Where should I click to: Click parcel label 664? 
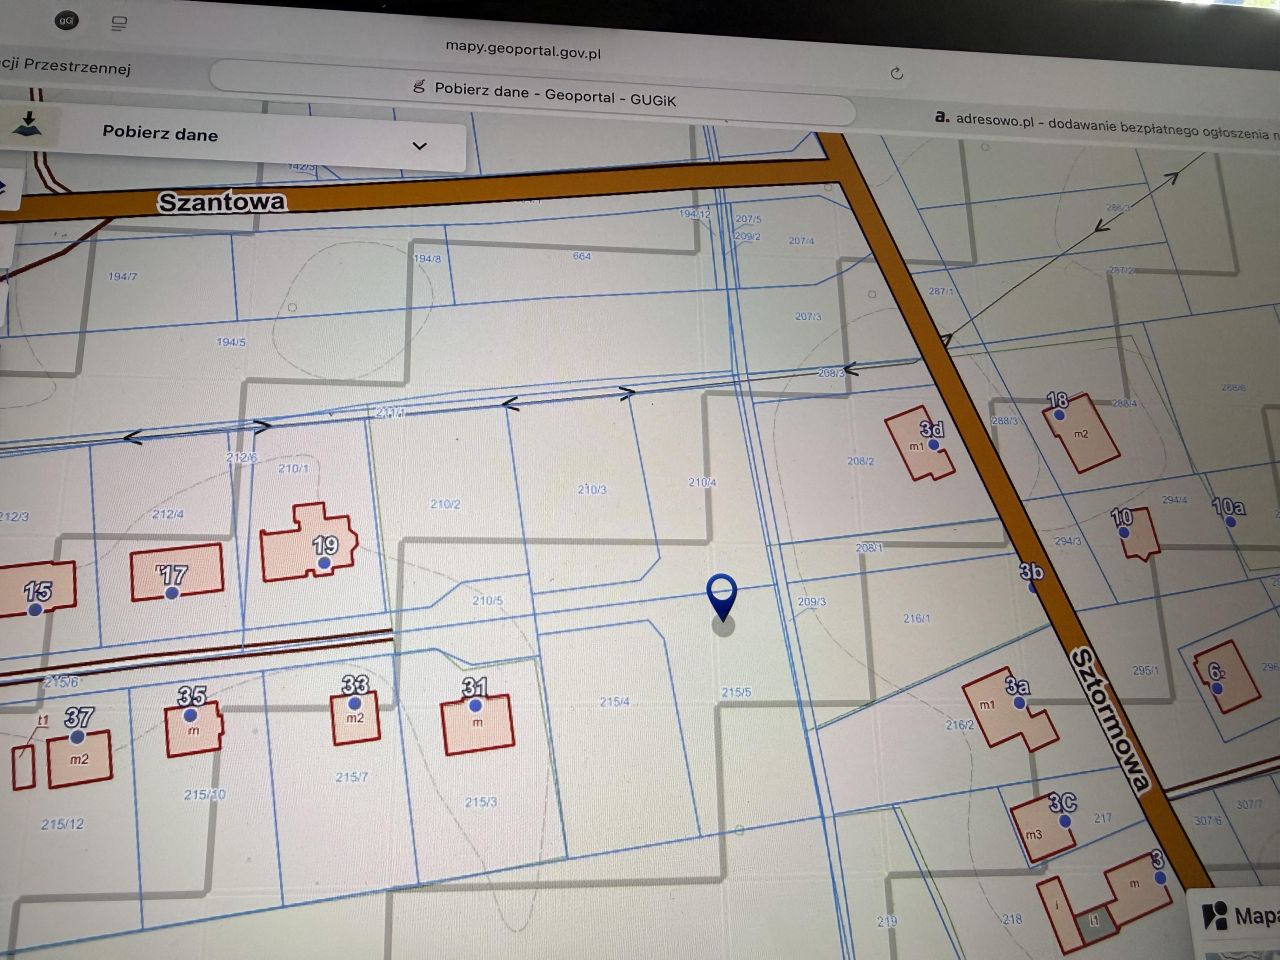[582, 256]
